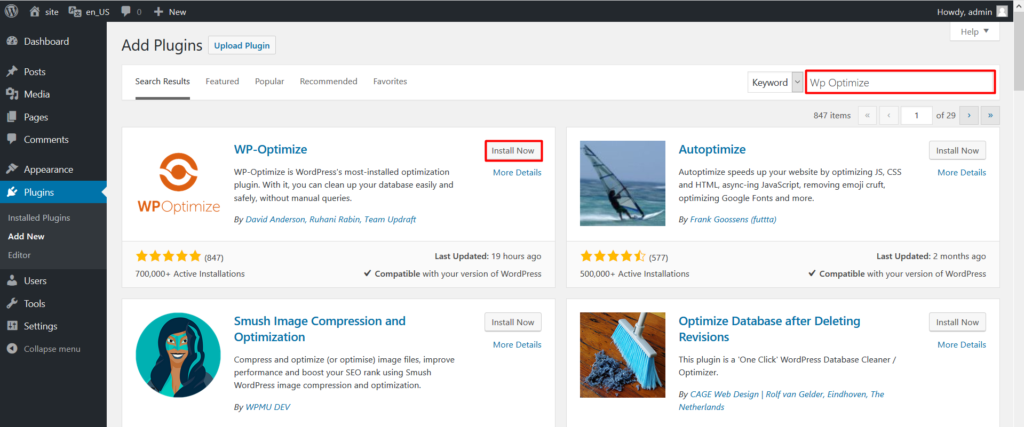Image resolution: width=1024 pixels, height=427 pixels.
Task: Install the Autoptimize plugin
Action: tap(957, 151)
